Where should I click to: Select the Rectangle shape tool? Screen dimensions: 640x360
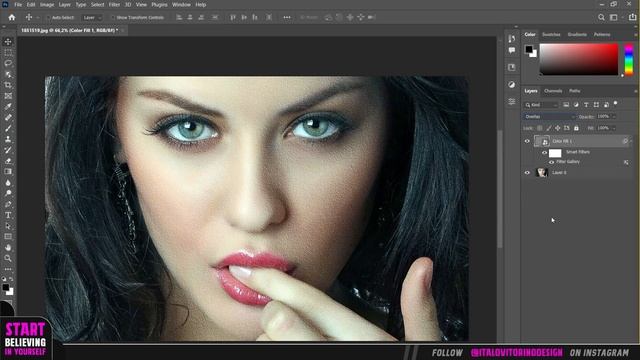[x=8, y=236]
